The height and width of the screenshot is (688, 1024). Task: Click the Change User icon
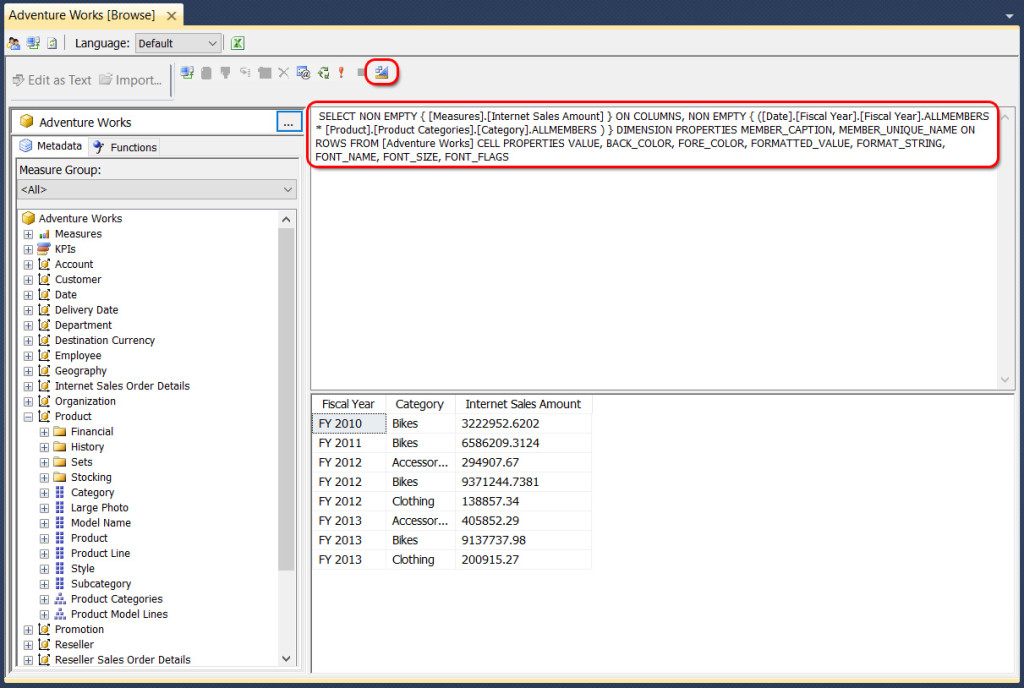pyautogui.click(x=14, y=43)
